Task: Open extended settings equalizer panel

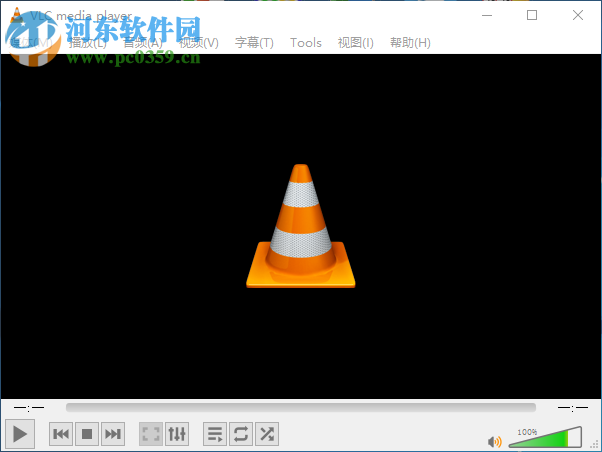Action: pyautogui.click(x=177, y=434)
